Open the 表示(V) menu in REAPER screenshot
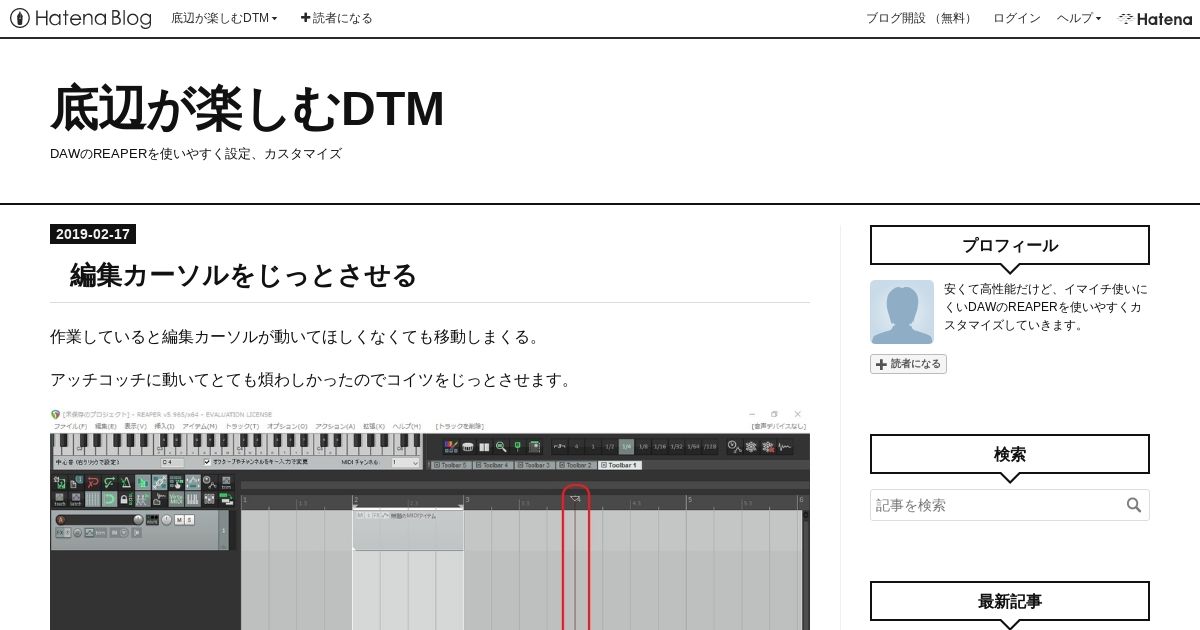 [135, 426]
